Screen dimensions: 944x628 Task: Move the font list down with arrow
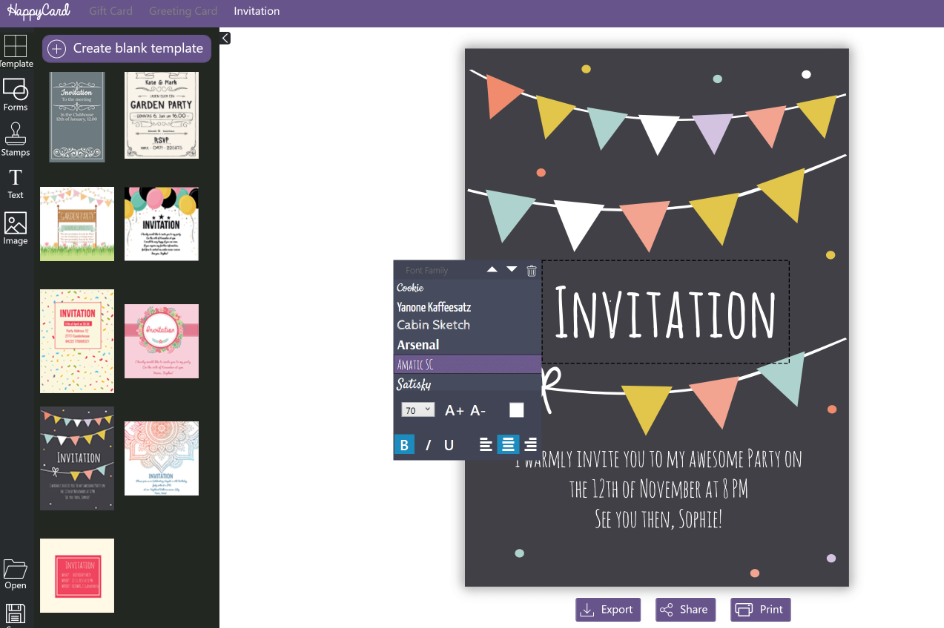pos(512,269)
